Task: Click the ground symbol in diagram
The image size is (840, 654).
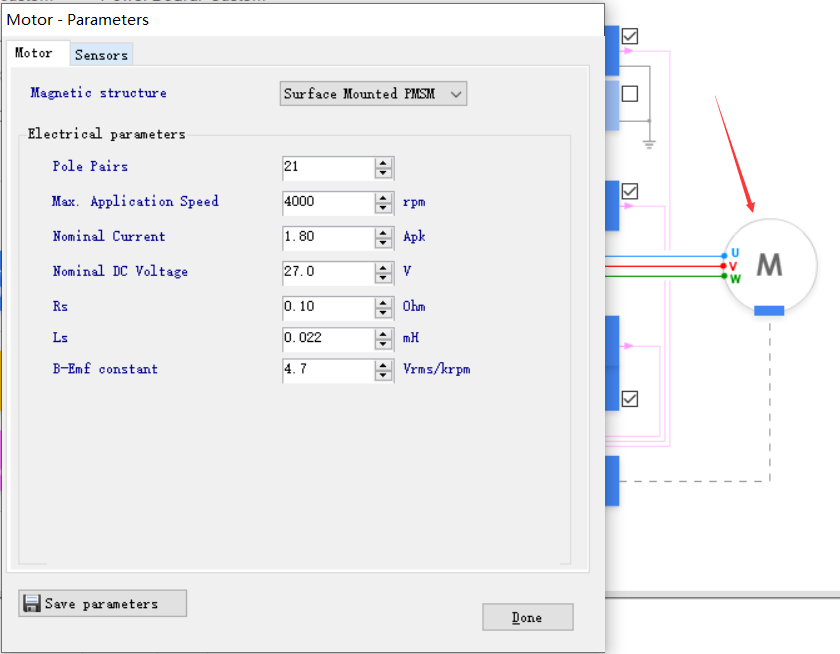Action: [x=649, y=144]
